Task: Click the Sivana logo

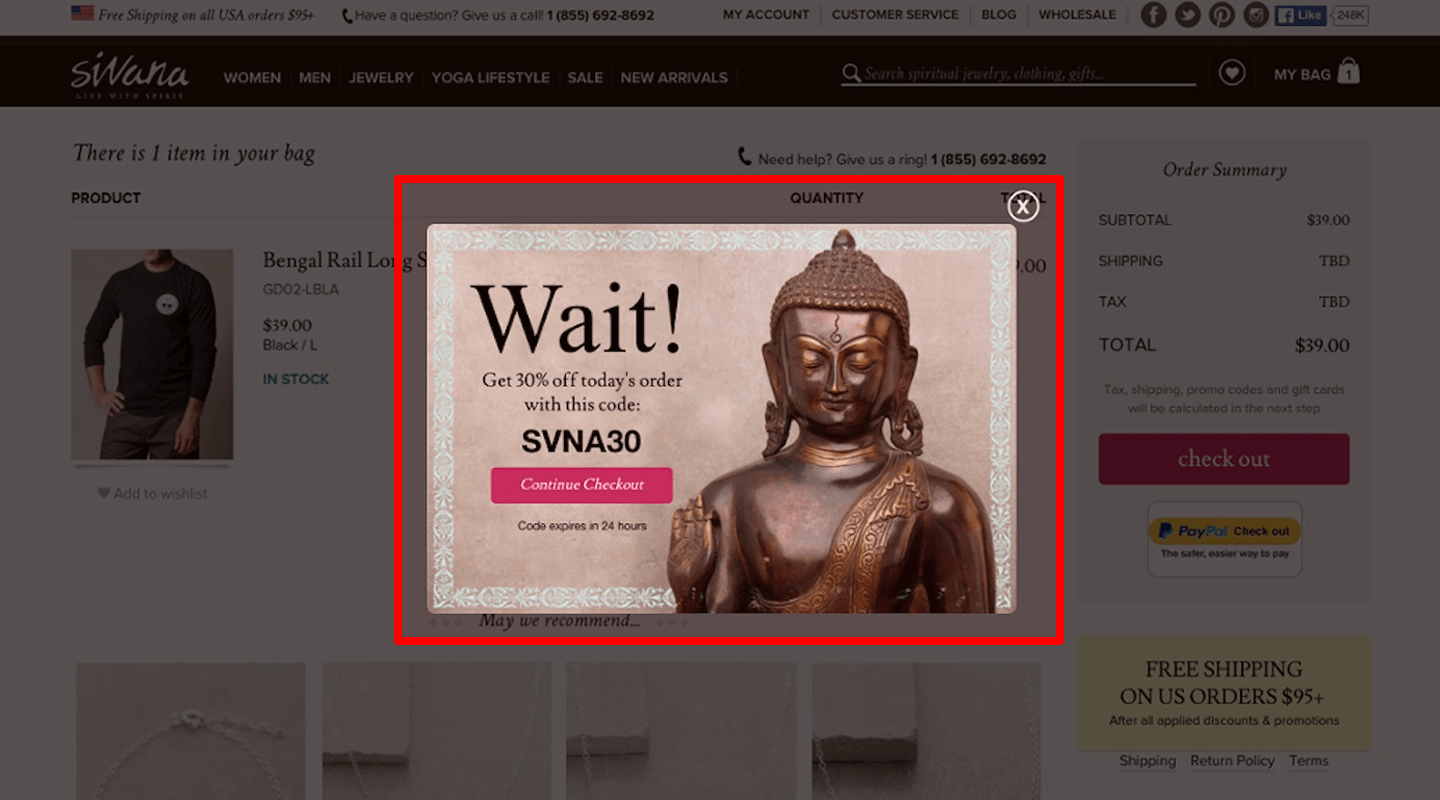Action: (x=130, y=73)
